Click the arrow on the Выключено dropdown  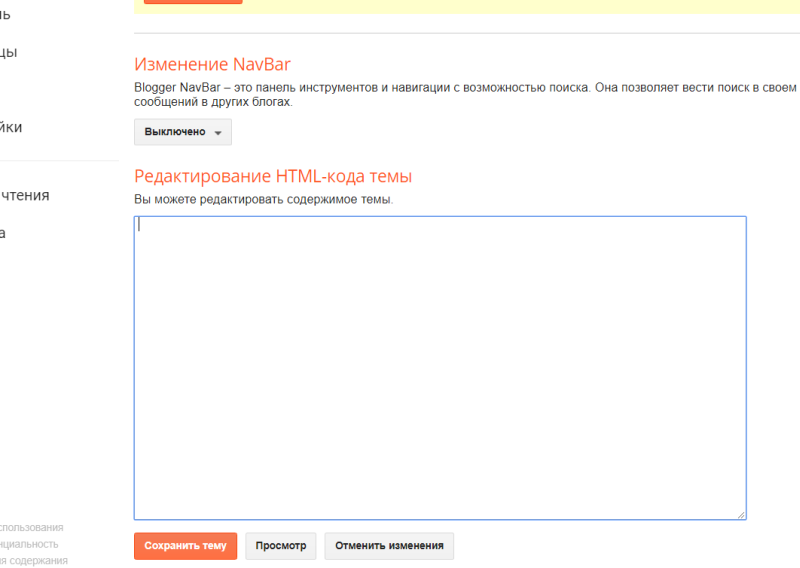tap(218, 133)
